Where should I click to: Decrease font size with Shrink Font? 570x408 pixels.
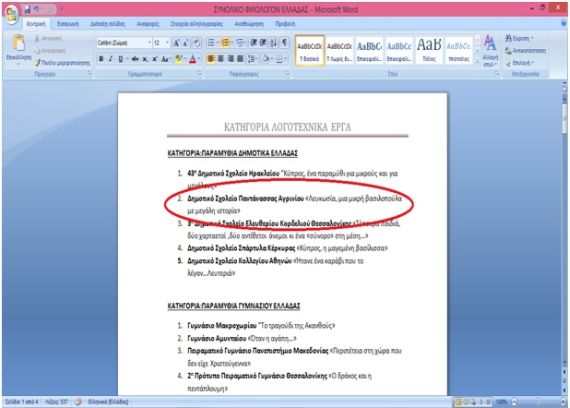(186, 43)
